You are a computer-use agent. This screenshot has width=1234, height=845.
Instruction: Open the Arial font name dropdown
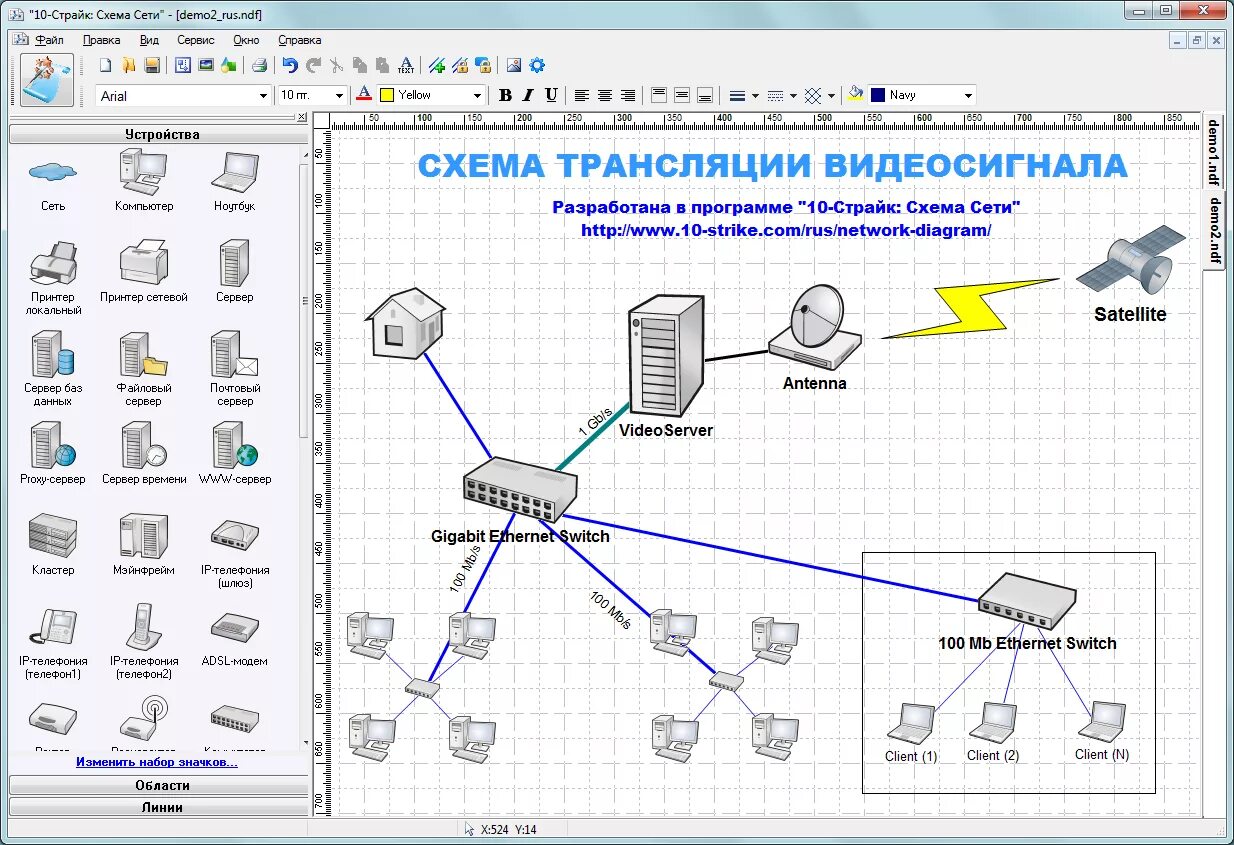coord(263,96)
